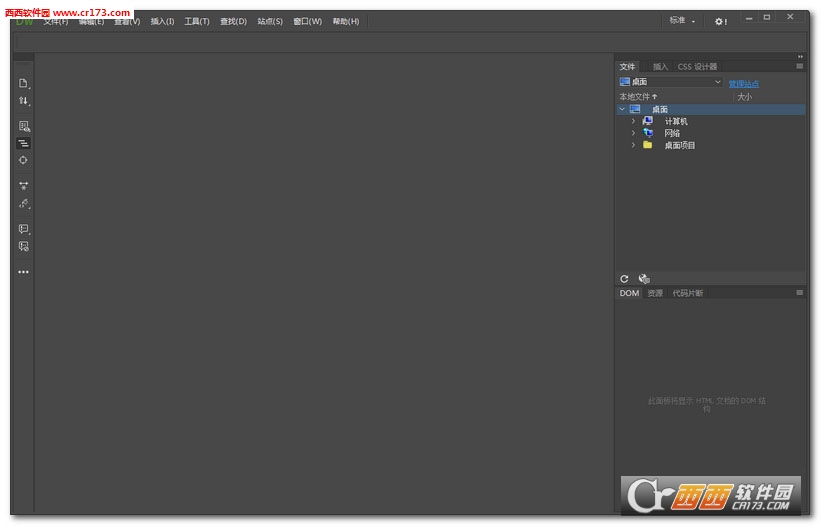Open the sync settings gear icon
Screen dimensions: 821x526
coord(720,21)
